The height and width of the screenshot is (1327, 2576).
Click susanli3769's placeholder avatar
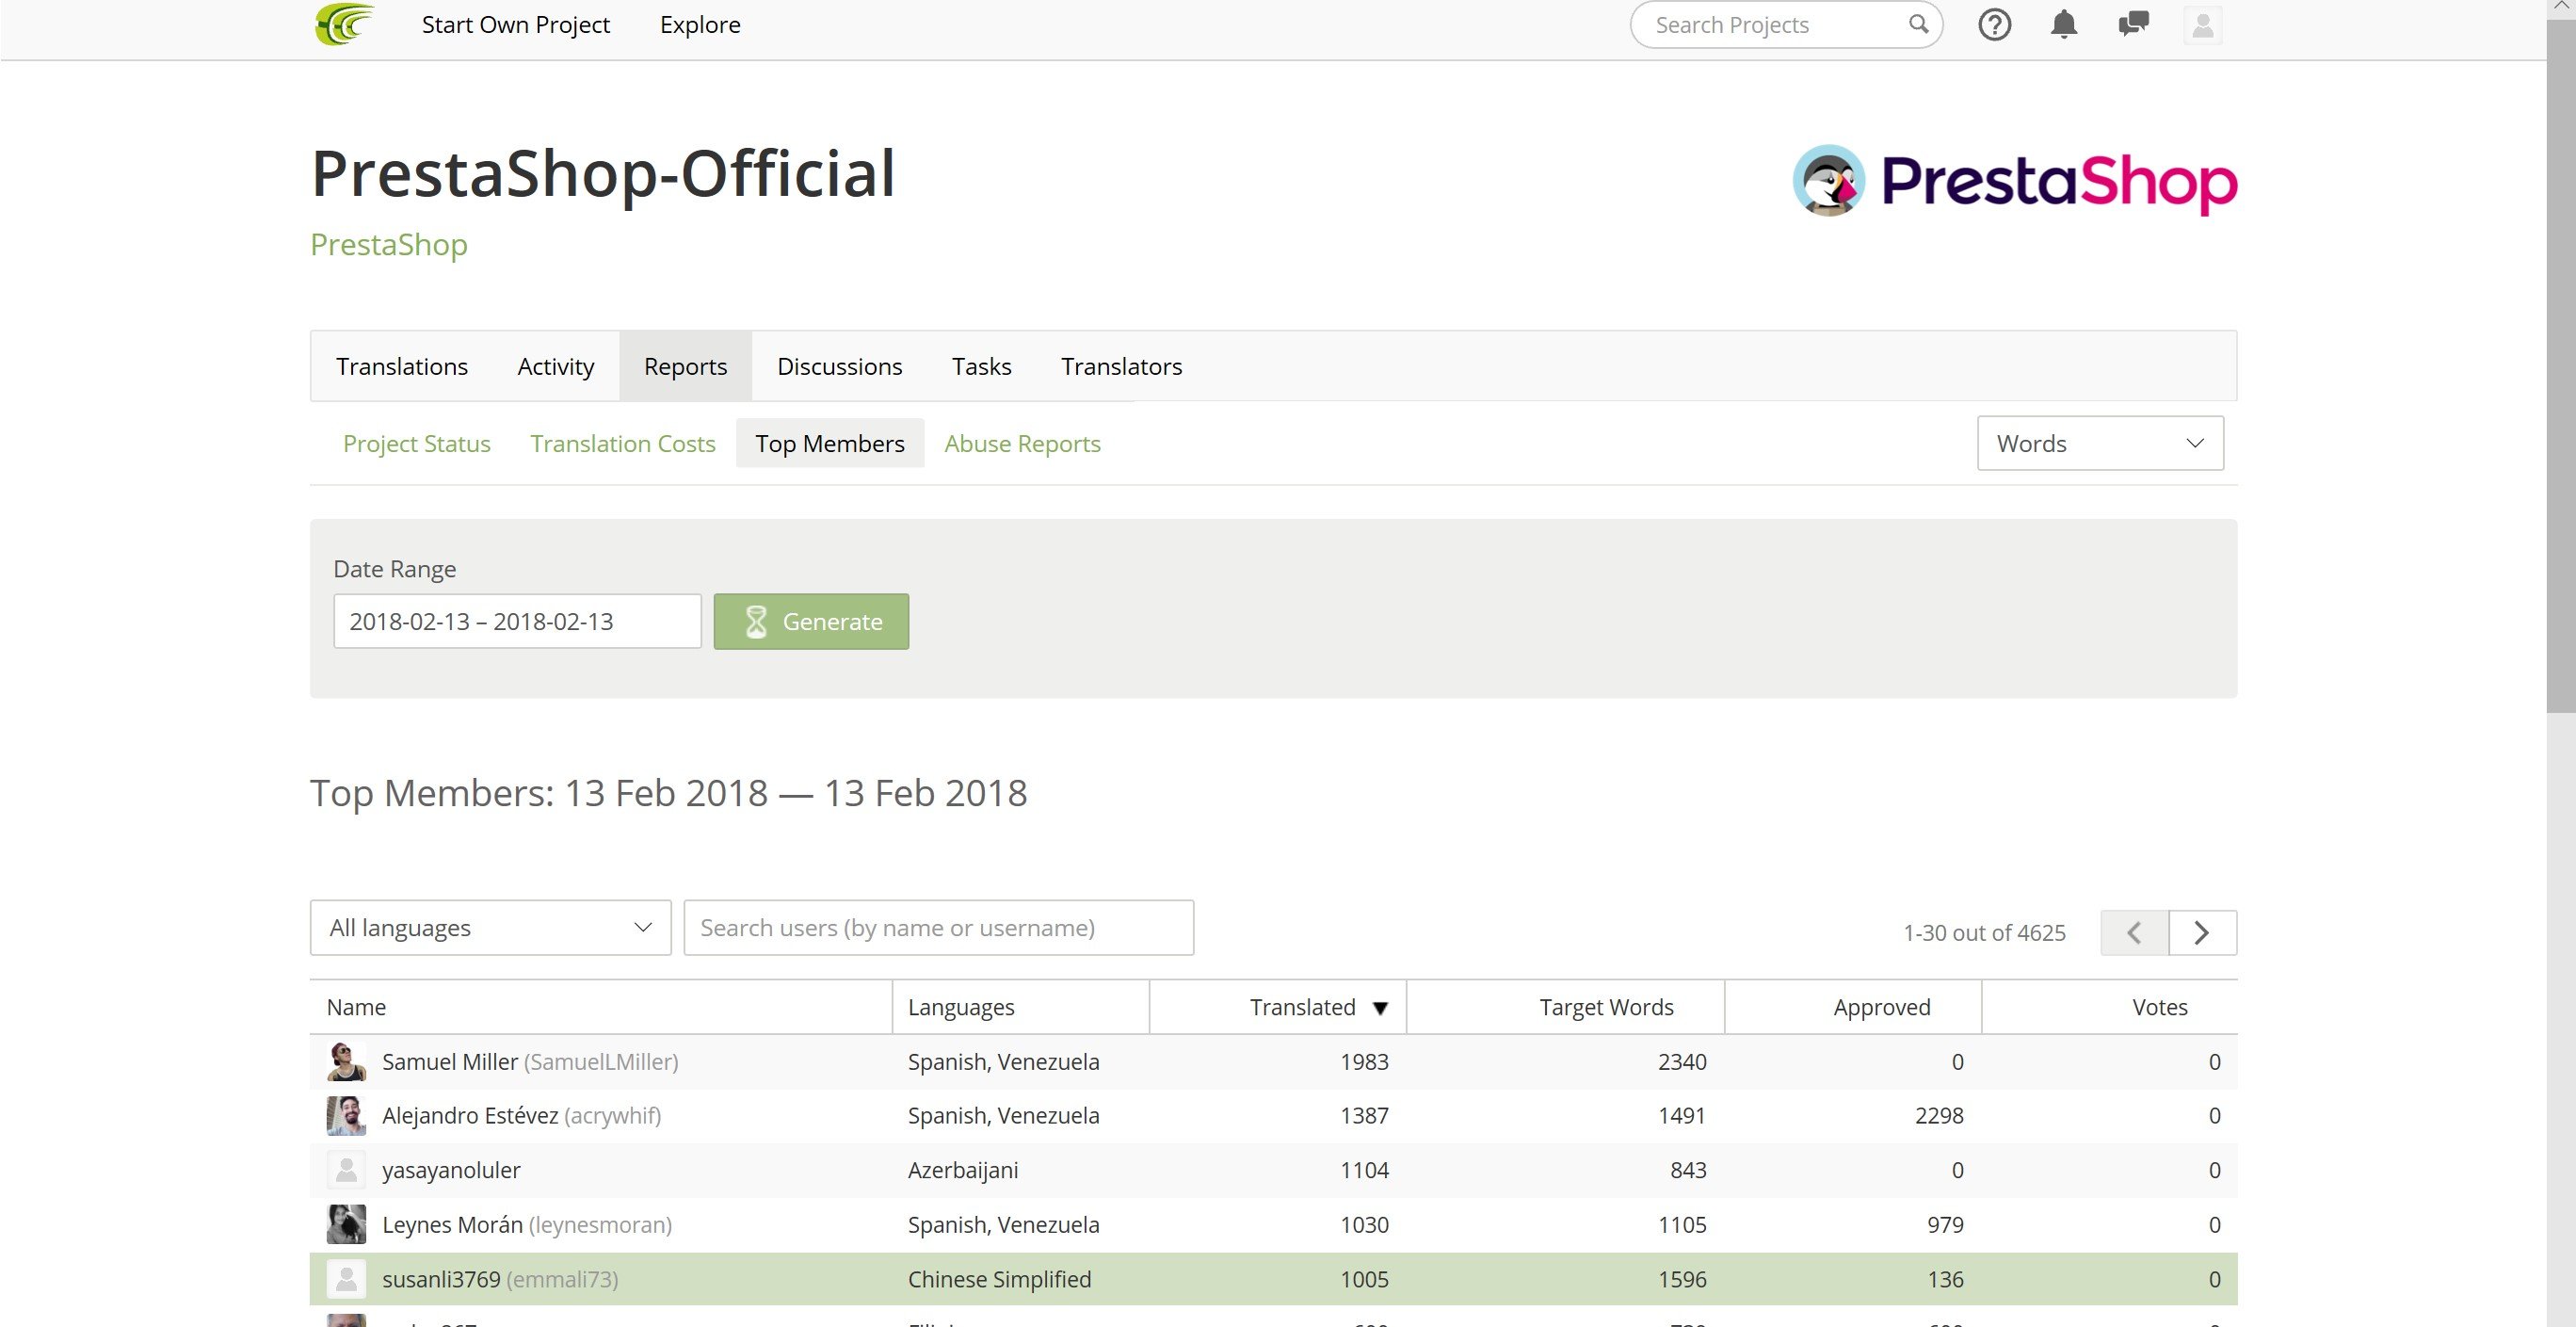click(x=346, y=1278)
